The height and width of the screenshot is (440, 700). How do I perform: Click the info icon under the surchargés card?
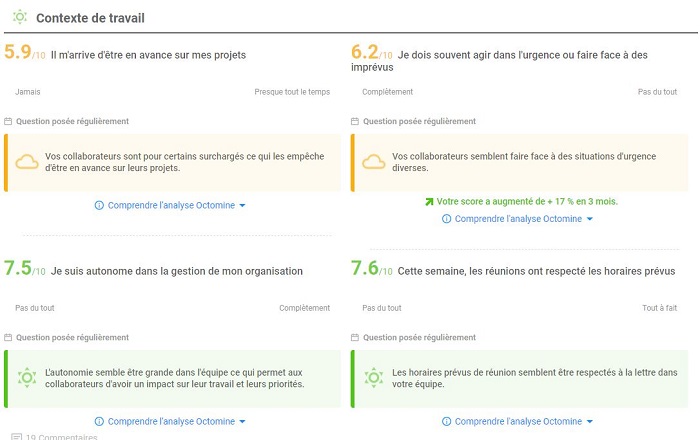click(x=99, y=205)
